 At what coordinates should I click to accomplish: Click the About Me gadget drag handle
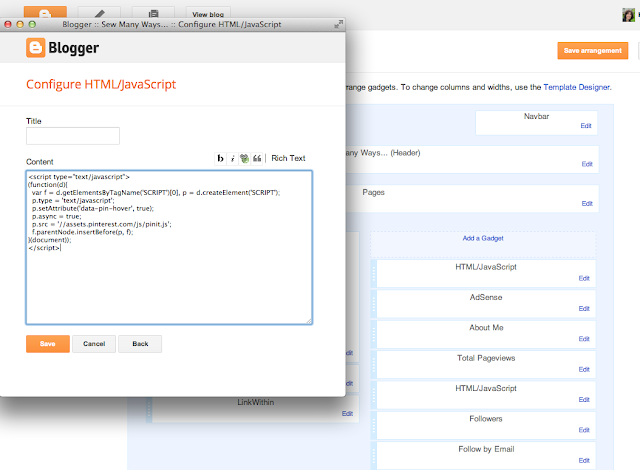click(x=373, y=335)
